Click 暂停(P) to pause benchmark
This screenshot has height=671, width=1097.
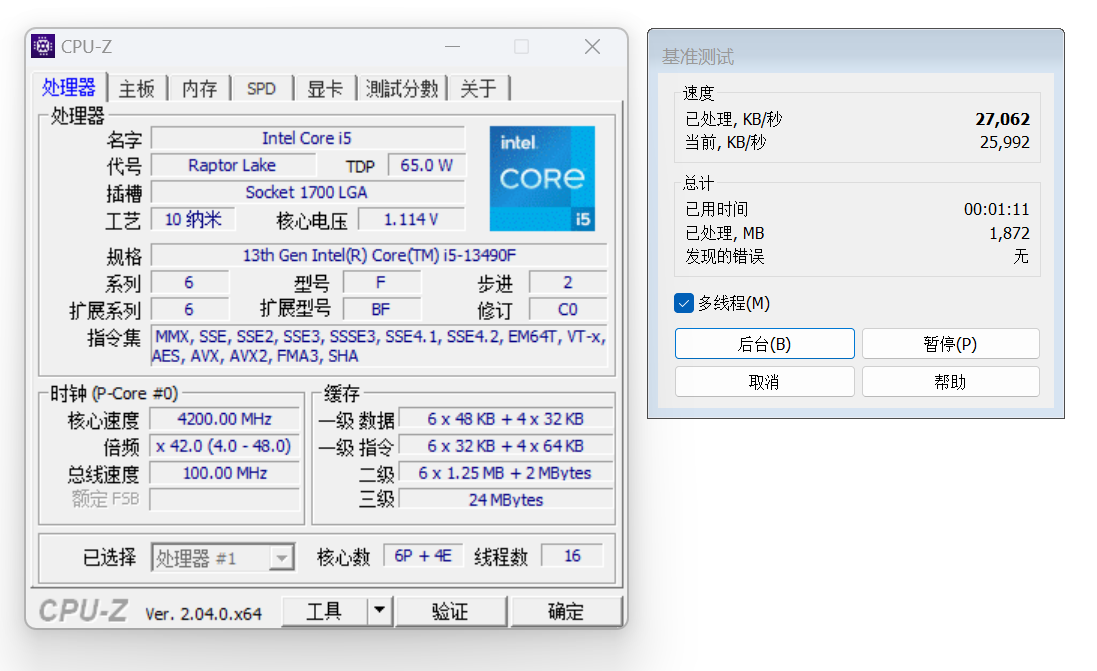pyautogui.click(x=950, y=344)
